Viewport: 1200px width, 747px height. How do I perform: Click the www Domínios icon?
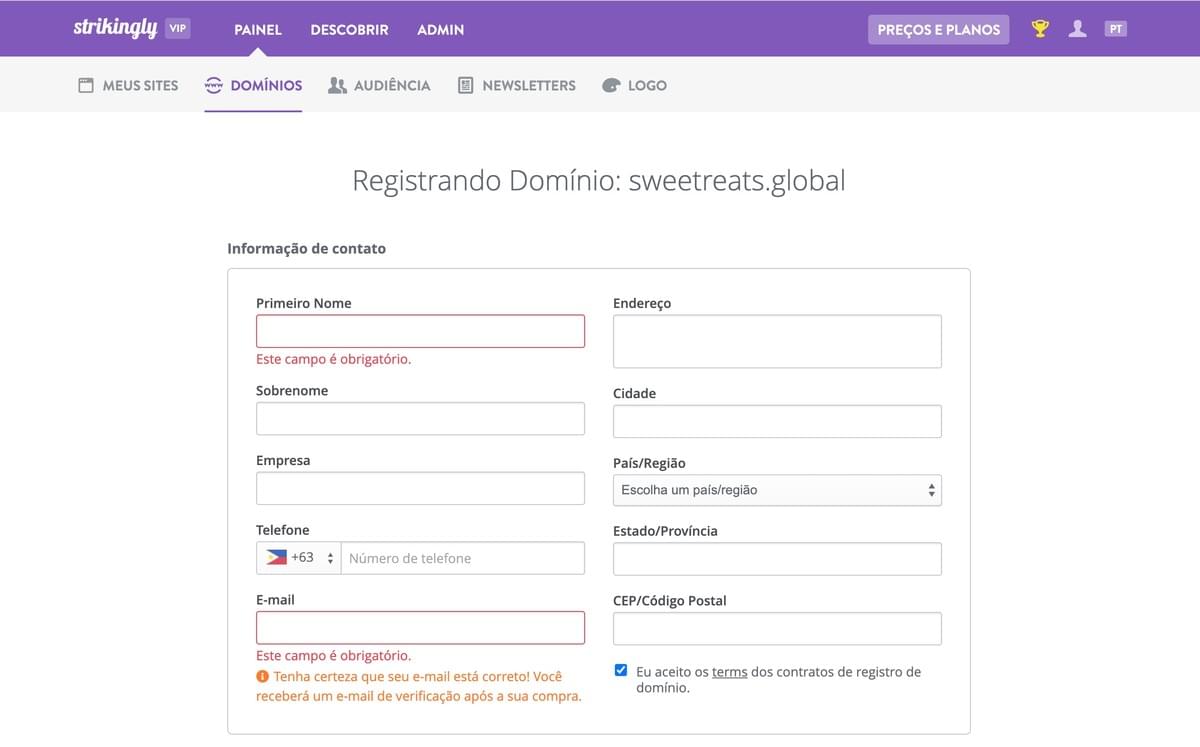(213, 85)
